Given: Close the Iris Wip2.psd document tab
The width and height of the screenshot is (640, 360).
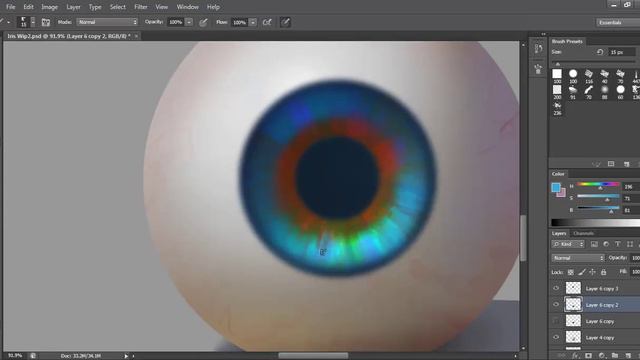Looking at the screenshot, I should pos(136,36).
